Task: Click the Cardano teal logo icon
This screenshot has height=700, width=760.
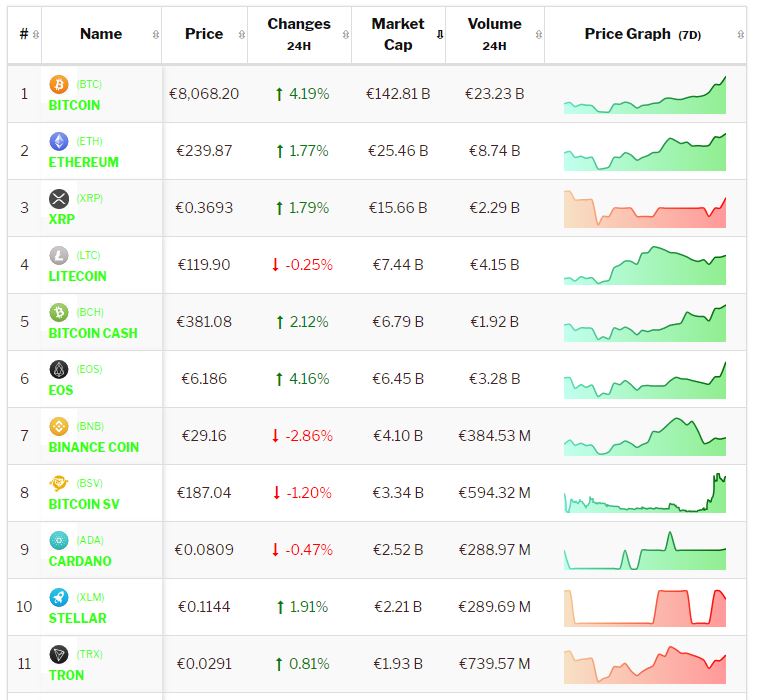Action: (x=59, y=541)
